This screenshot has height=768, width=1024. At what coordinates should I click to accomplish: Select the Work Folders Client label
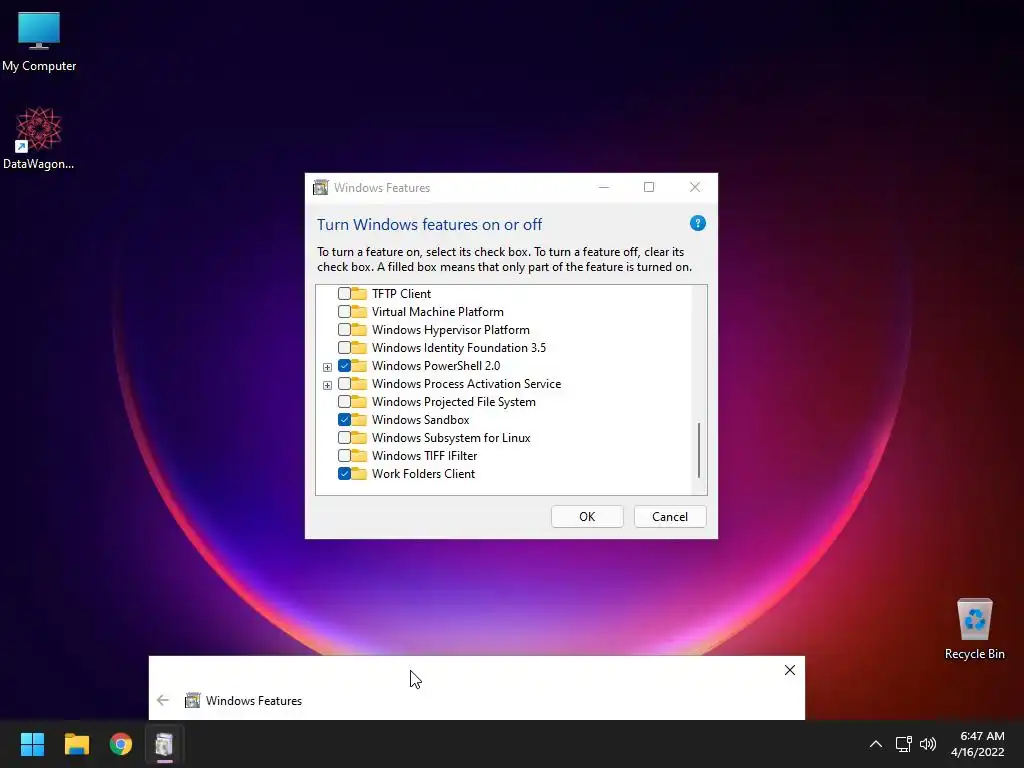click(x=423, y=473)
